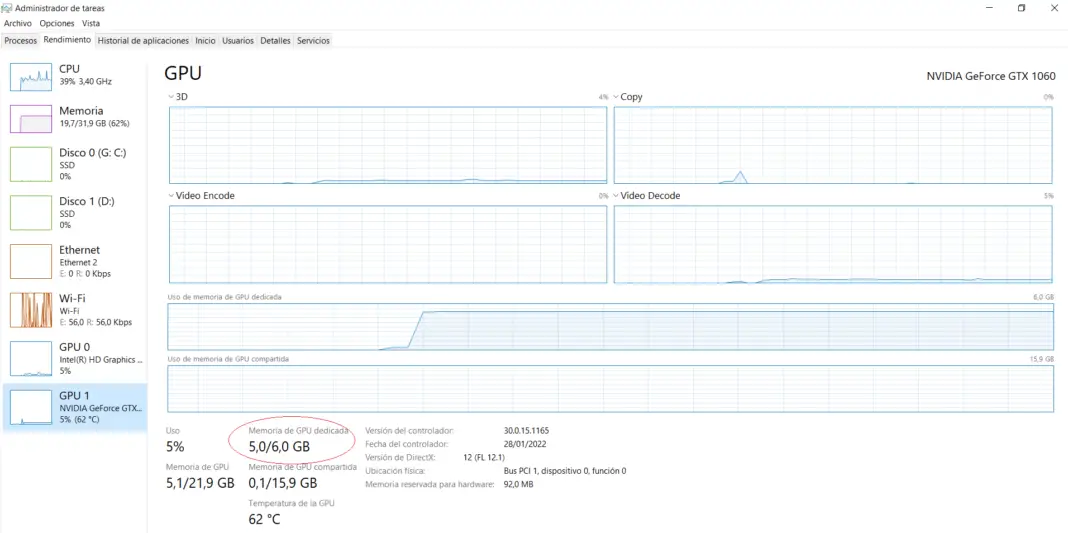Open the Vista menu
Image resolution: width=1068 pixels, height=533 pixels.
(x=91, y=23)
